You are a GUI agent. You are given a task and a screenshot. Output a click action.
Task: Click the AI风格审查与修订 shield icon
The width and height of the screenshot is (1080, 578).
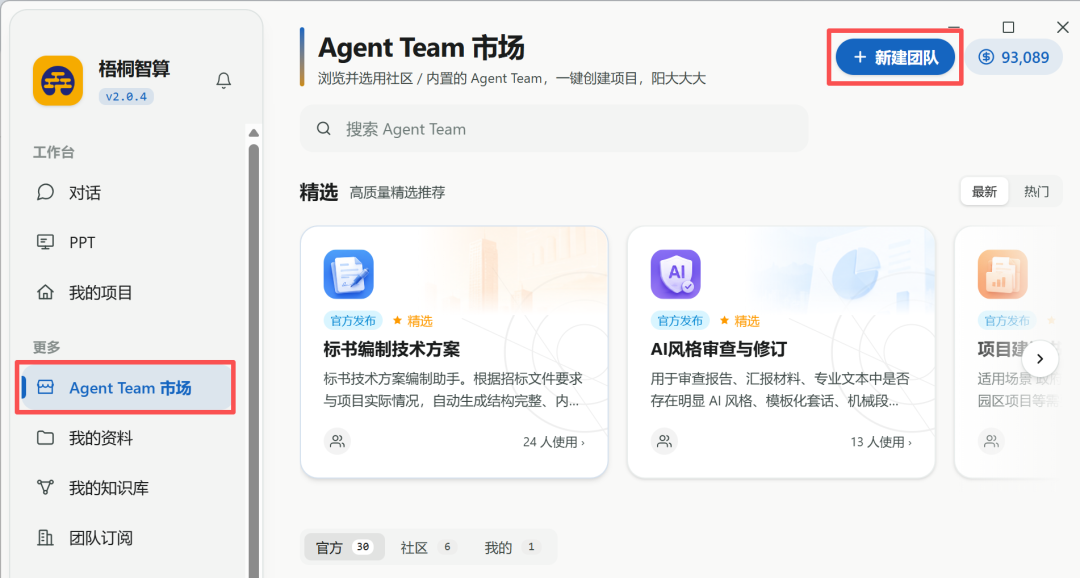point(676,274)
